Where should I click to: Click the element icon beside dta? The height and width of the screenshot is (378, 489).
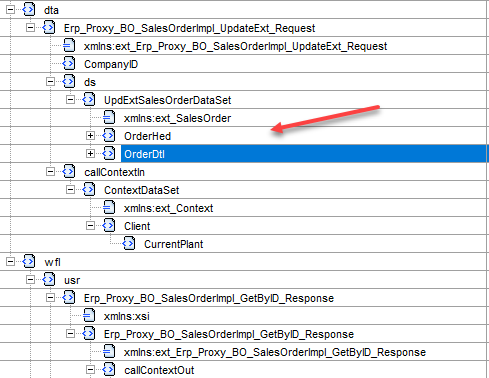(29, 10)
